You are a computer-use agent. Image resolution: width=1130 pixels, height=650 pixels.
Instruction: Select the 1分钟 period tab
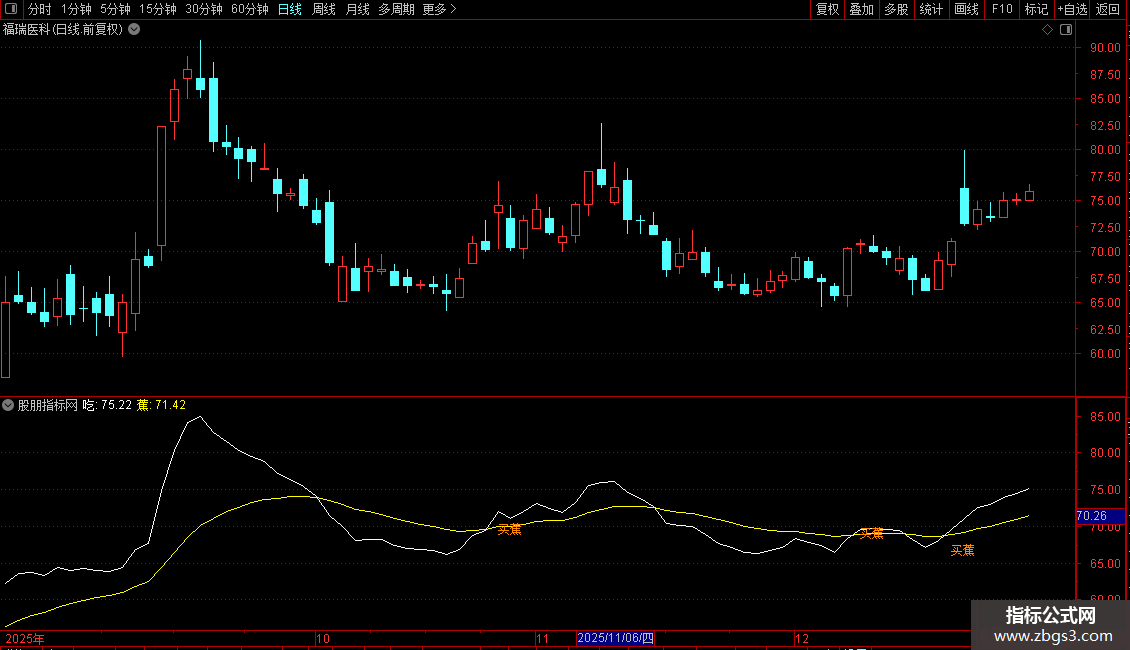[76, 9]
